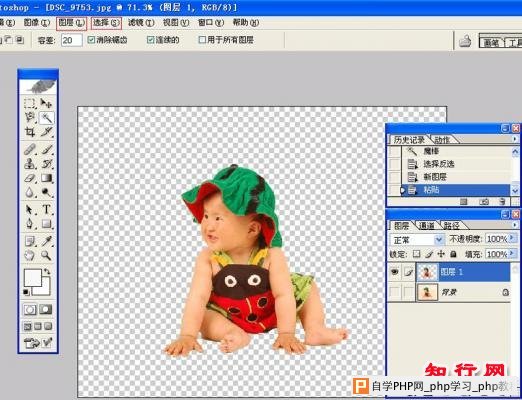Screen dimensions: 522x400
Task: Click the delete state trash icon in History
Action: 502,201
